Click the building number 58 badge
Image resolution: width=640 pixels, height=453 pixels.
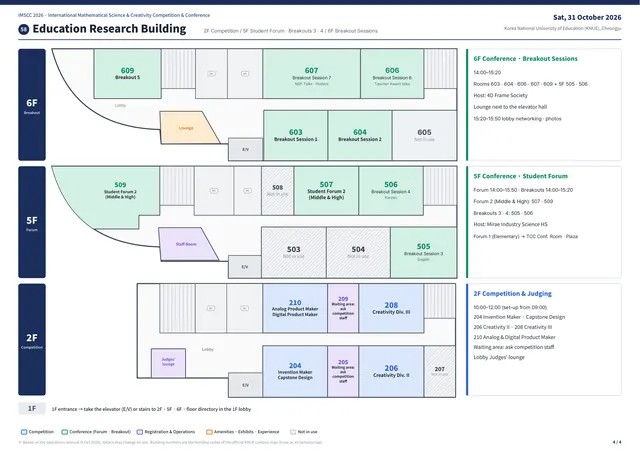24,29
